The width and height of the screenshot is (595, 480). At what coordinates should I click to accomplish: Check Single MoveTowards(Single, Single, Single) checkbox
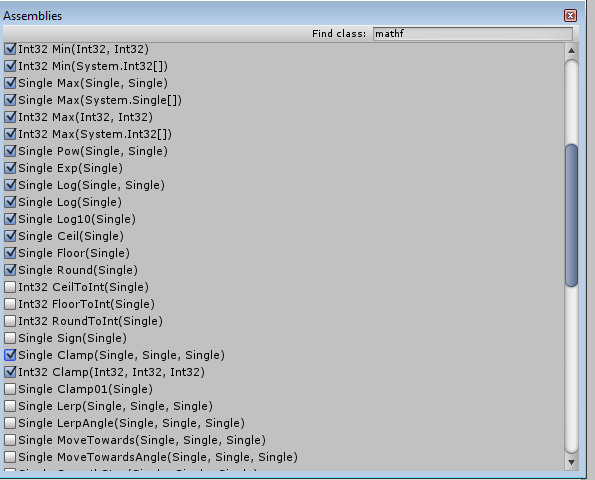click(10, 440)
